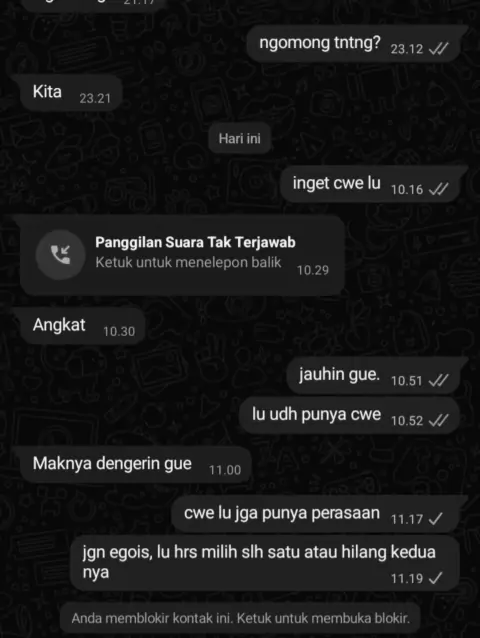Select the 'Maknya dengerin gue' message

136,465
